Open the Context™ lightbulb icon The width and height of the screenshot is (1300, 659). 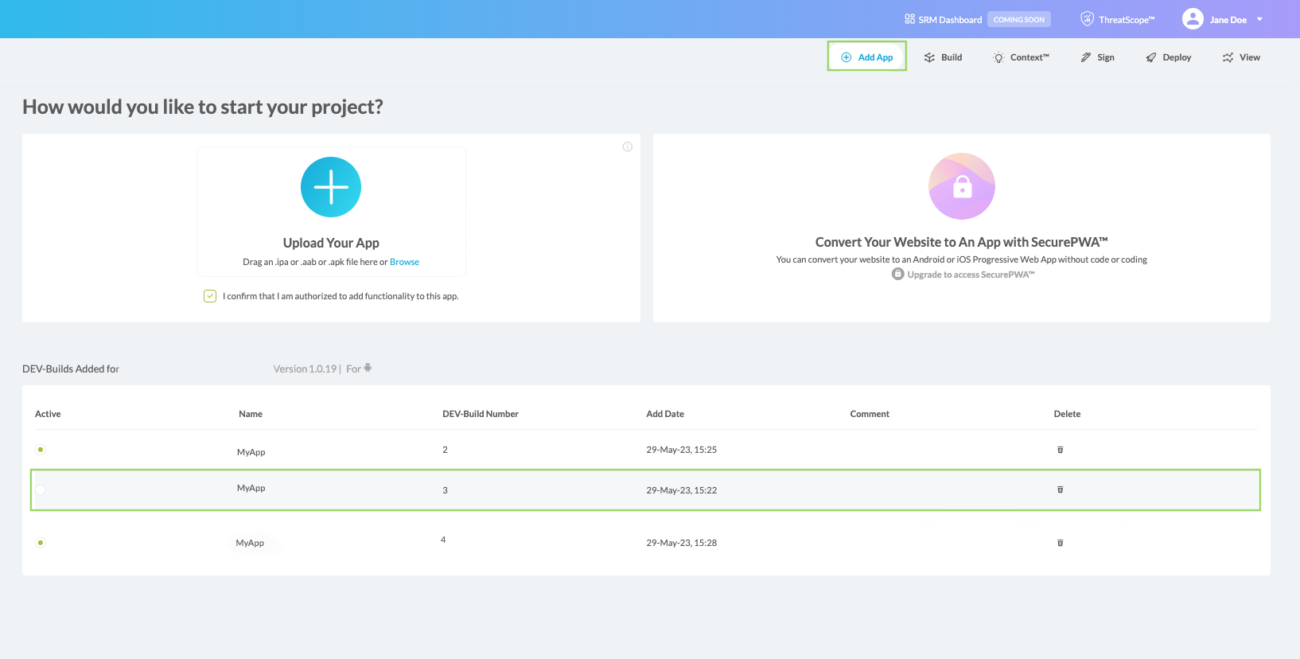[x=997, y=57]
